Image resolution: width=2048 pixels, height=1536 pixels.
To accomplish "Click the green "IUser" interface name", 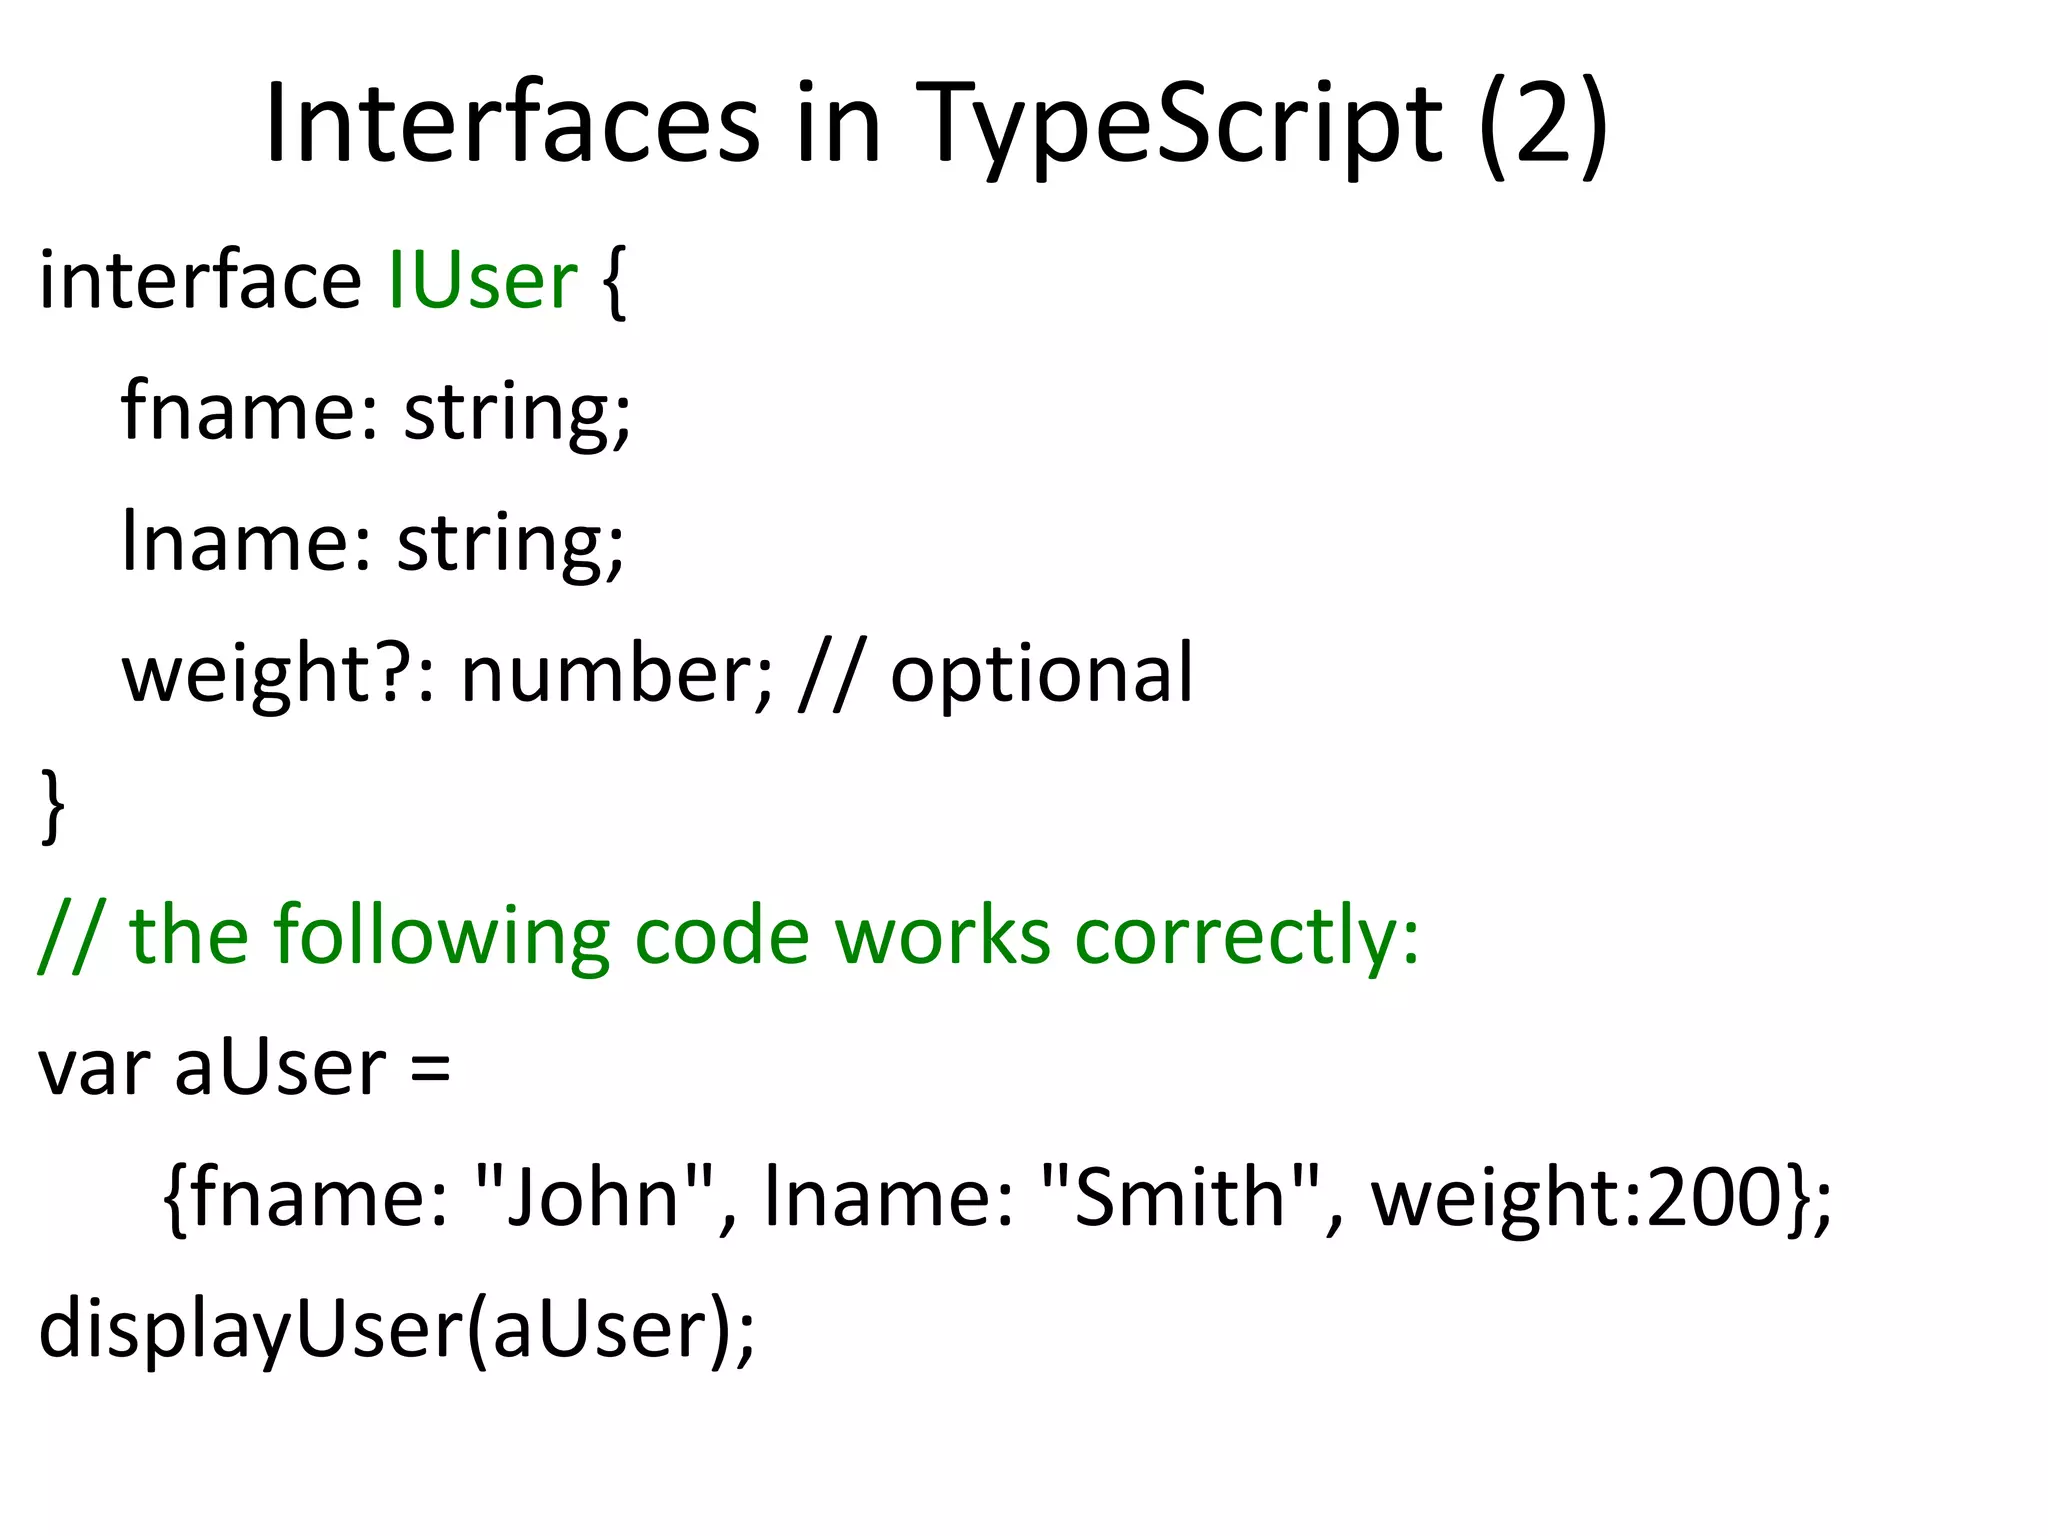I will pos(482,280).
